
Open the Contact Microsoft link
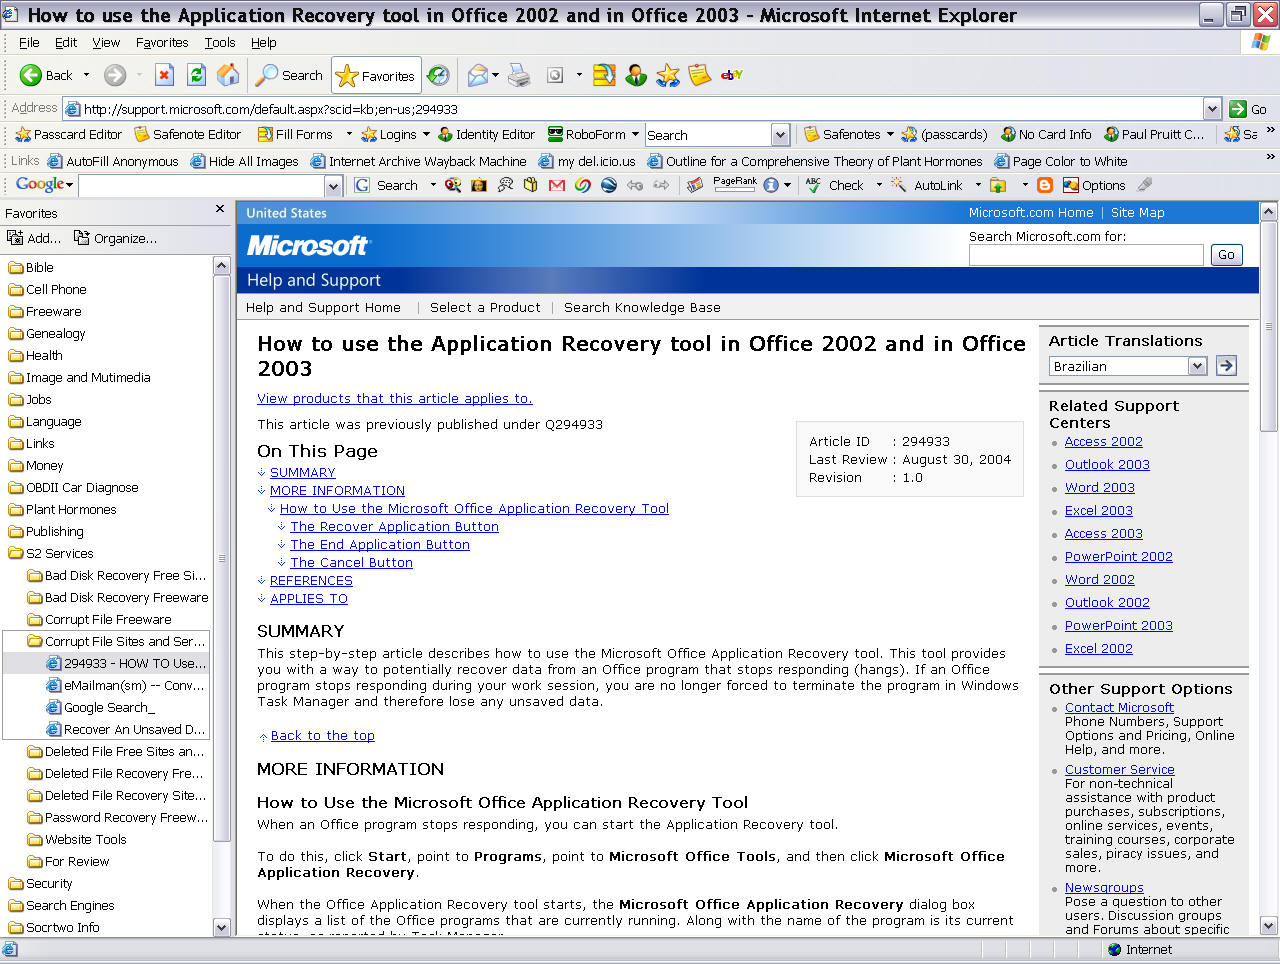tap(1119, 707)
